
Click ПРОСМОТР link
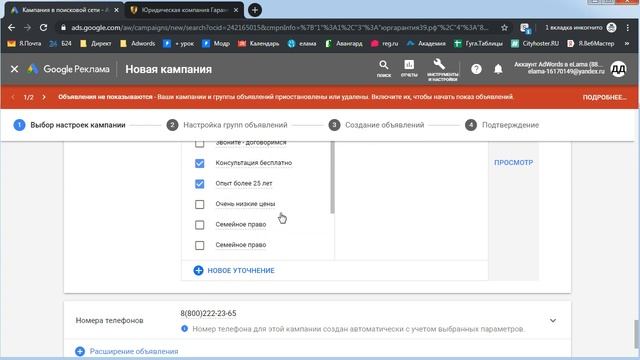pos(513,162)
